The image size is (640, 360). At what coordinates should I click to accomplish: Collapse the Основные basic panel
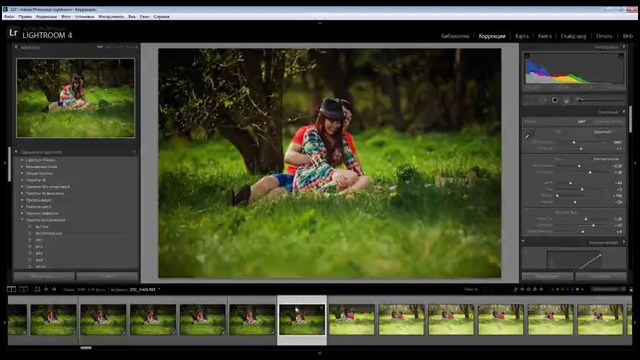(624, 112)
